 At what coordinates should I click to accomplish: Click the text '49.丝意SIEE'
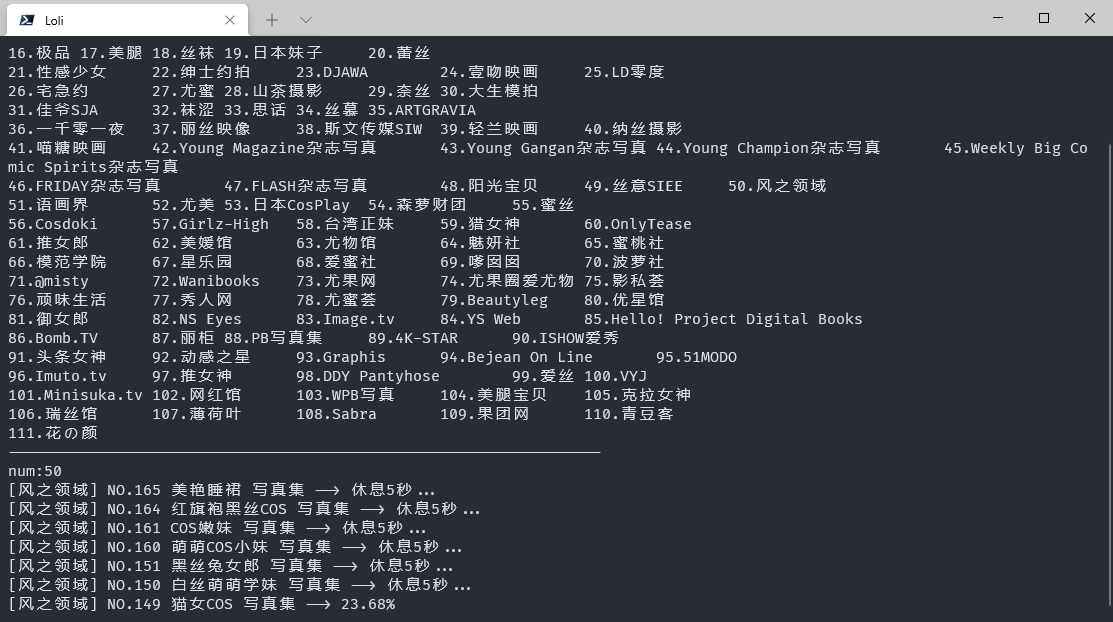point(633,186)
